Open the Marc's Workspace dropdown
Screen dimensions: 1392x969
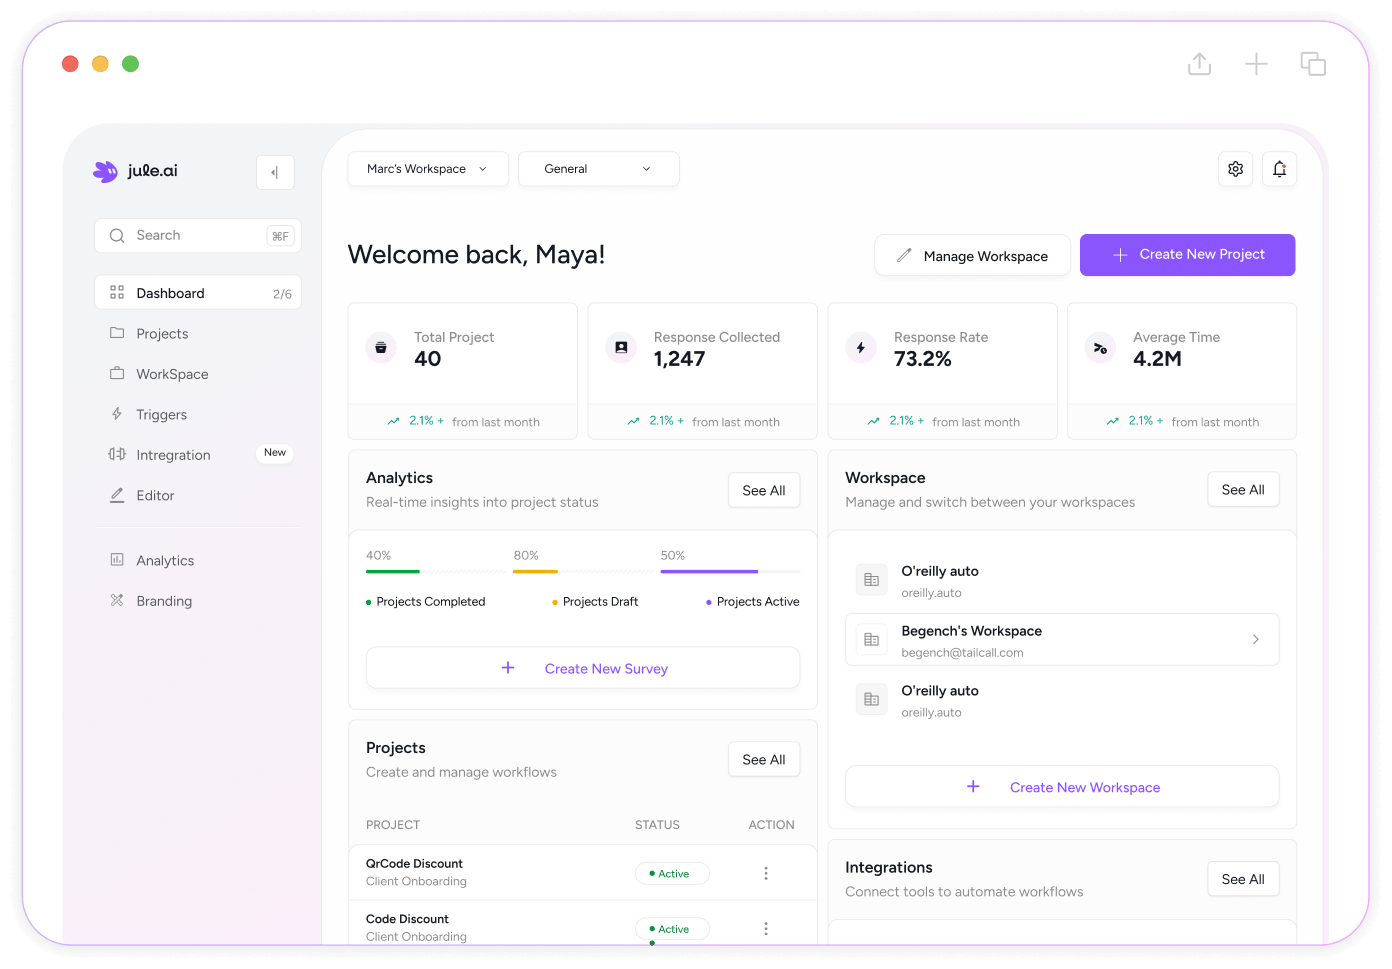click(428, 169)
